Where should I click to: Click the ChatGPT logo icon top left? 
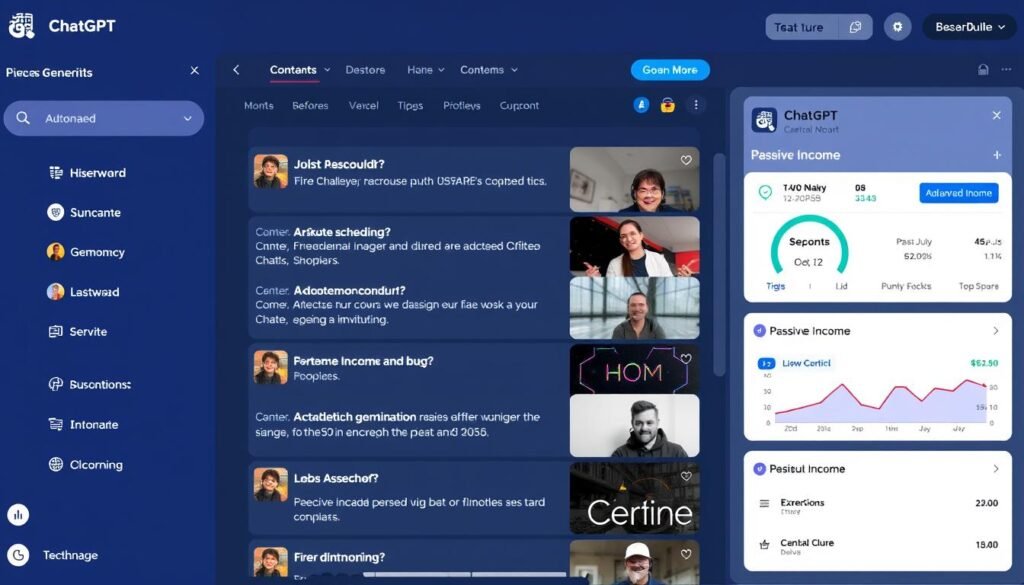pyautogui.click(x=21, y=25)
